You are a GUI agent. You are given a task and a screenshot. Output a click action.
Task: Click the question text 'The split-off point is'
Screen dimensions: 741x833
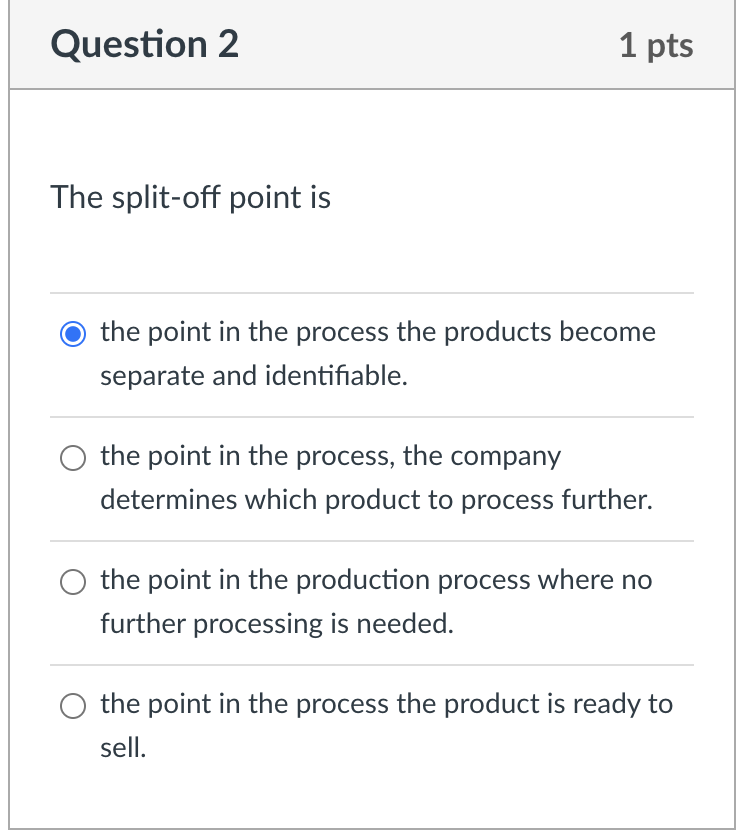pos(192,197)
